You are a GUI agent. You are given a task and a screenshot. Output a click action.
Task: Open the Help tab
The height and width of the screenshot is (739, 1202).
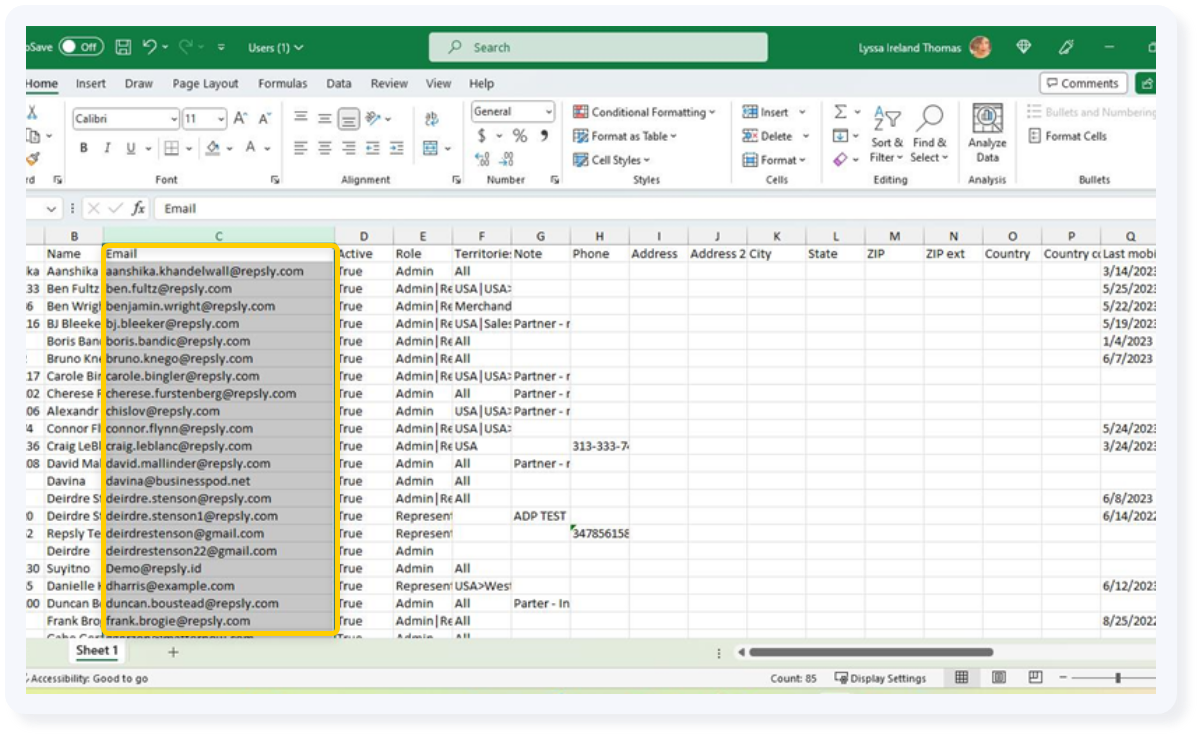(481, 84)
